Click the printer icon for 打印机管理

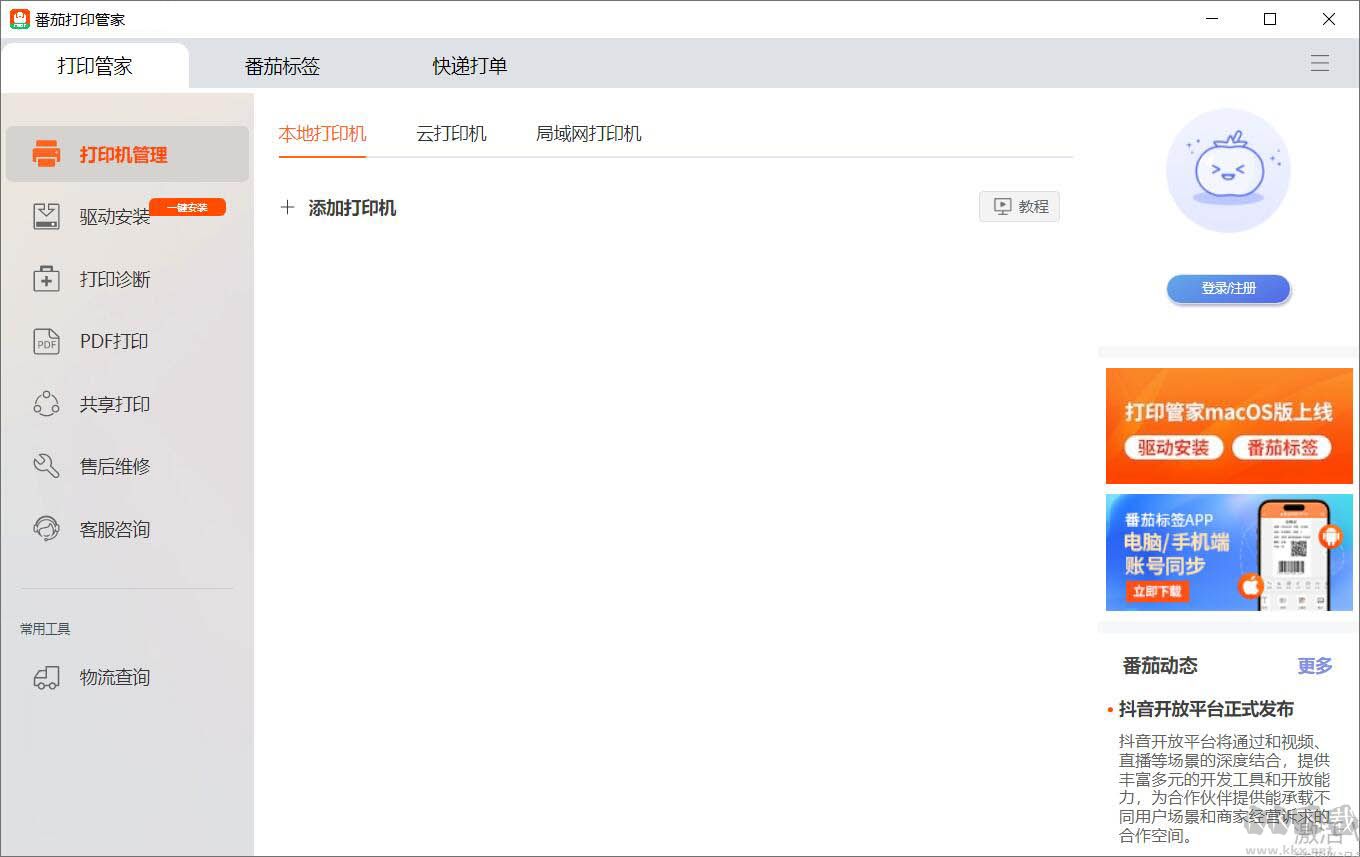tap(47, 154)
